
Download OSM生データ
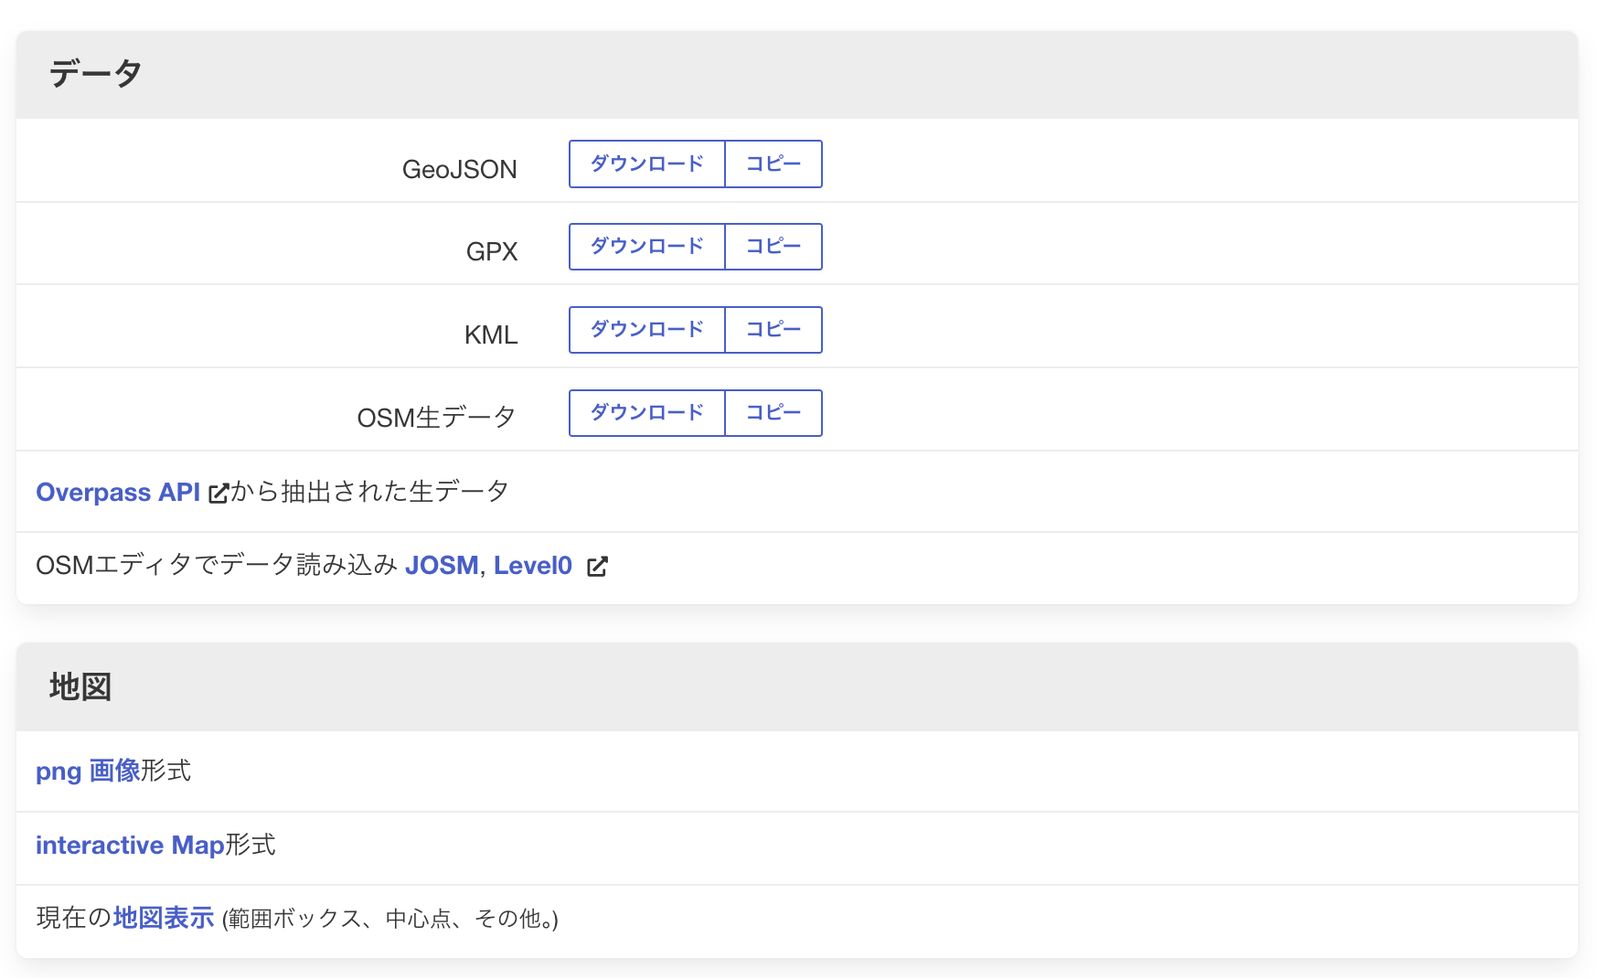pyautogui.click(x=647, y=413)
